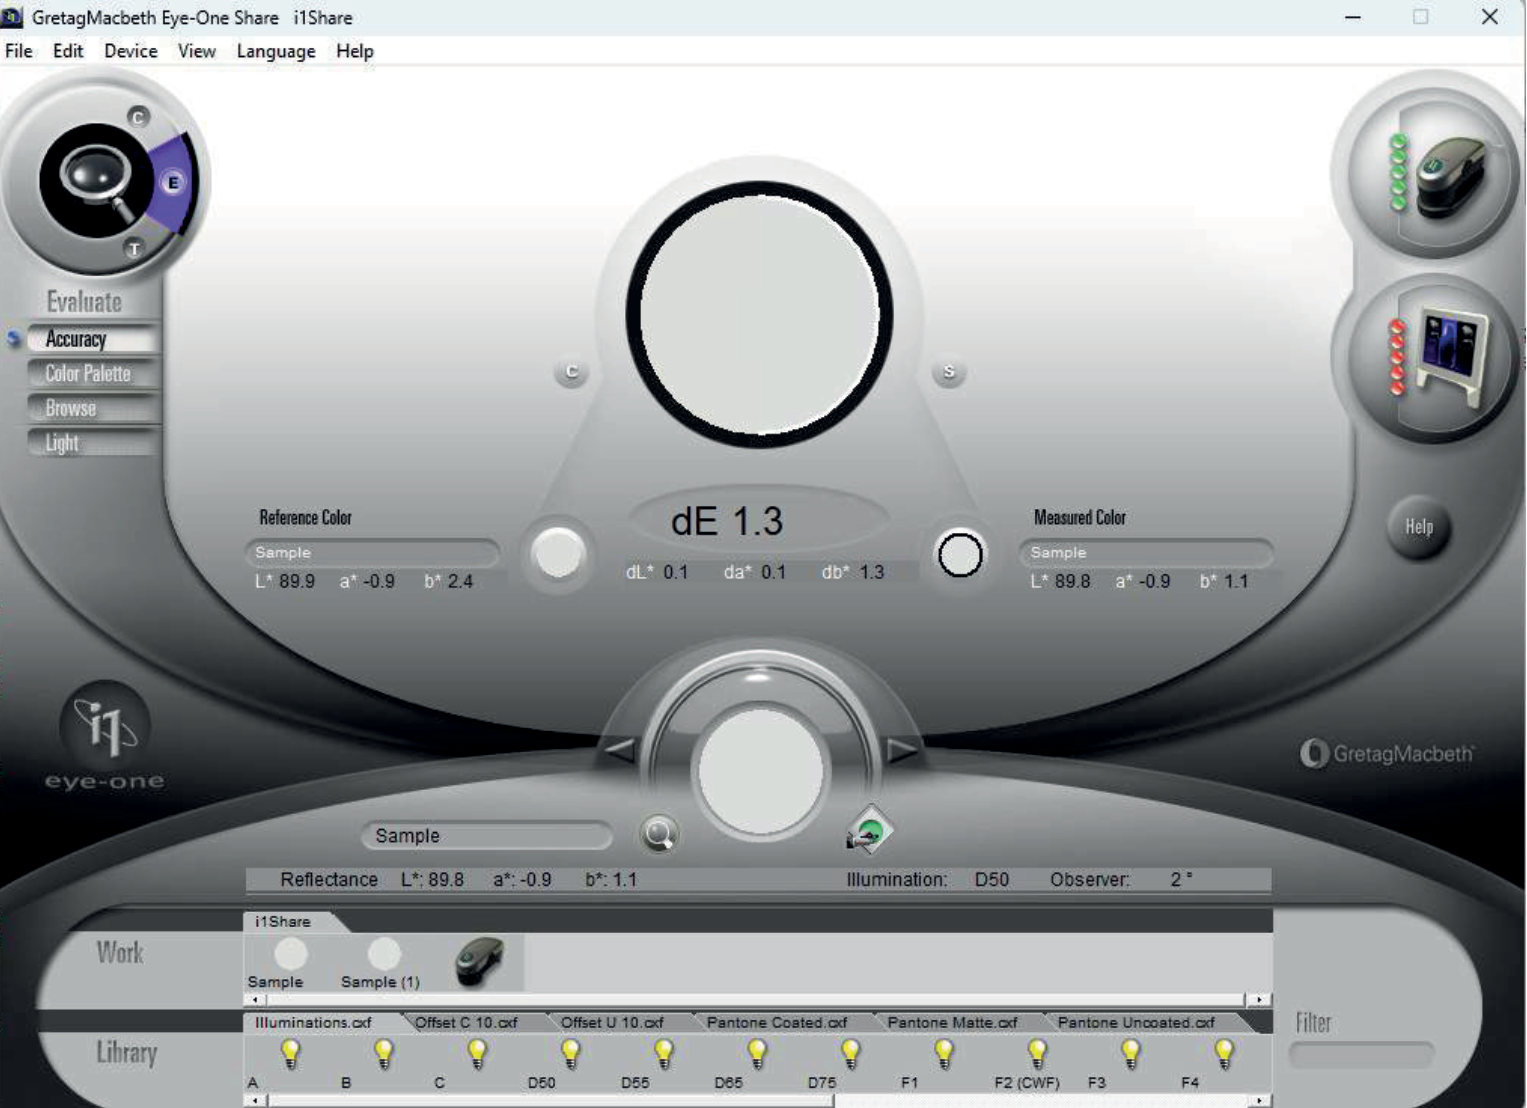Open the Help menu in menu bar

355,51
